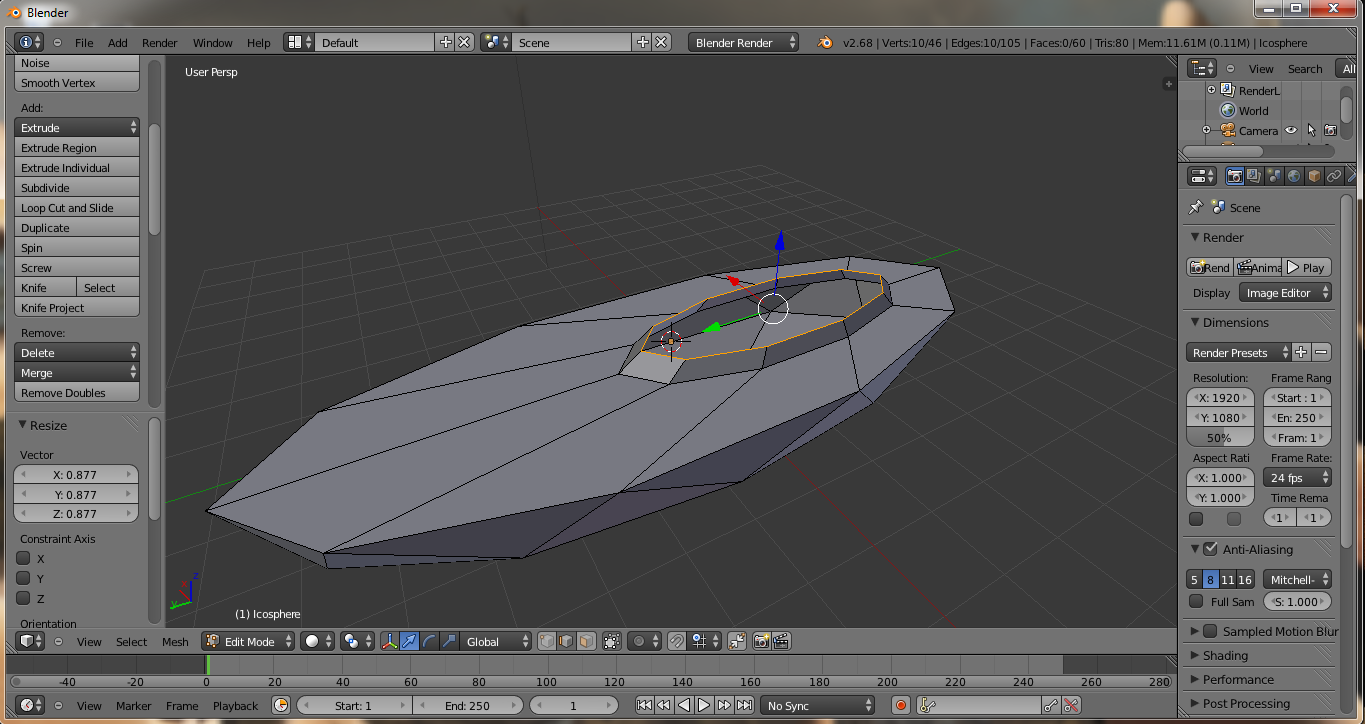Click the OpenGL render image camera icon
1365x724 pixels.
pos(762,641)
